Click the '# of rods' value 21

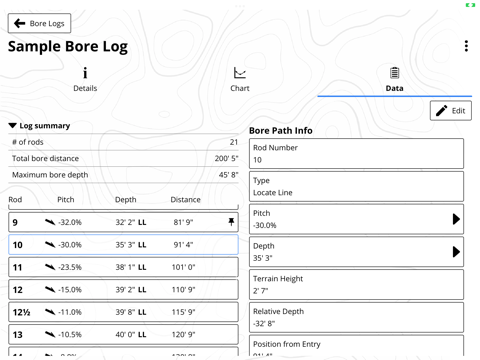point(234,142)
